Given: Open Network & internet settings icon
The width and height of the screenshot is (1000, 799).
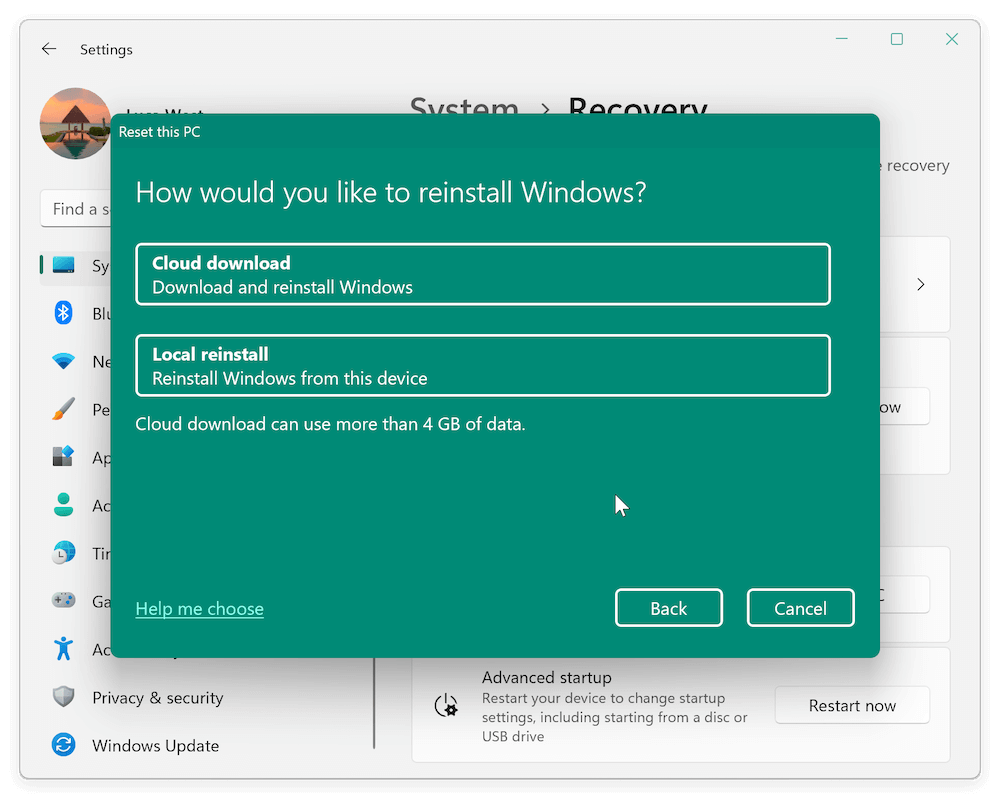Looking at the screenshot, I should 63,361.
